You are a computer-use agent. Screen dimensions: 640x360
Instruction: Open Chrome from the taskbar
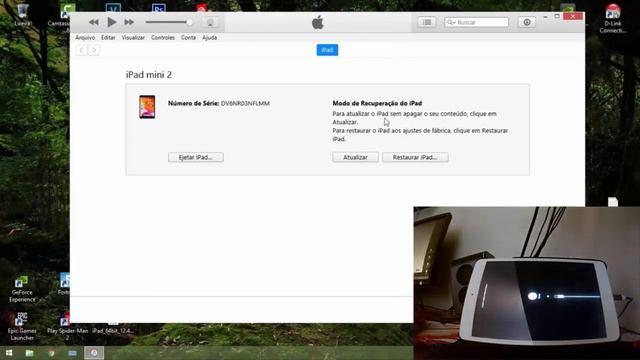51,353
